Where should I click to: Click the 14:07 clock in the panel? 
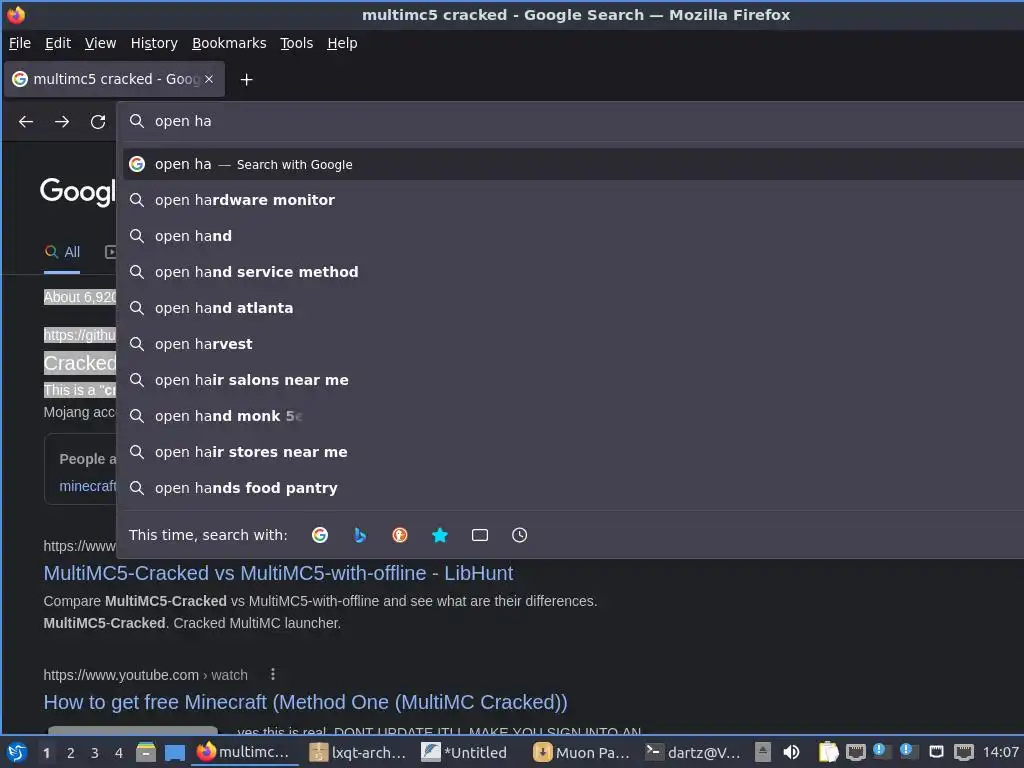point(1000,752)
